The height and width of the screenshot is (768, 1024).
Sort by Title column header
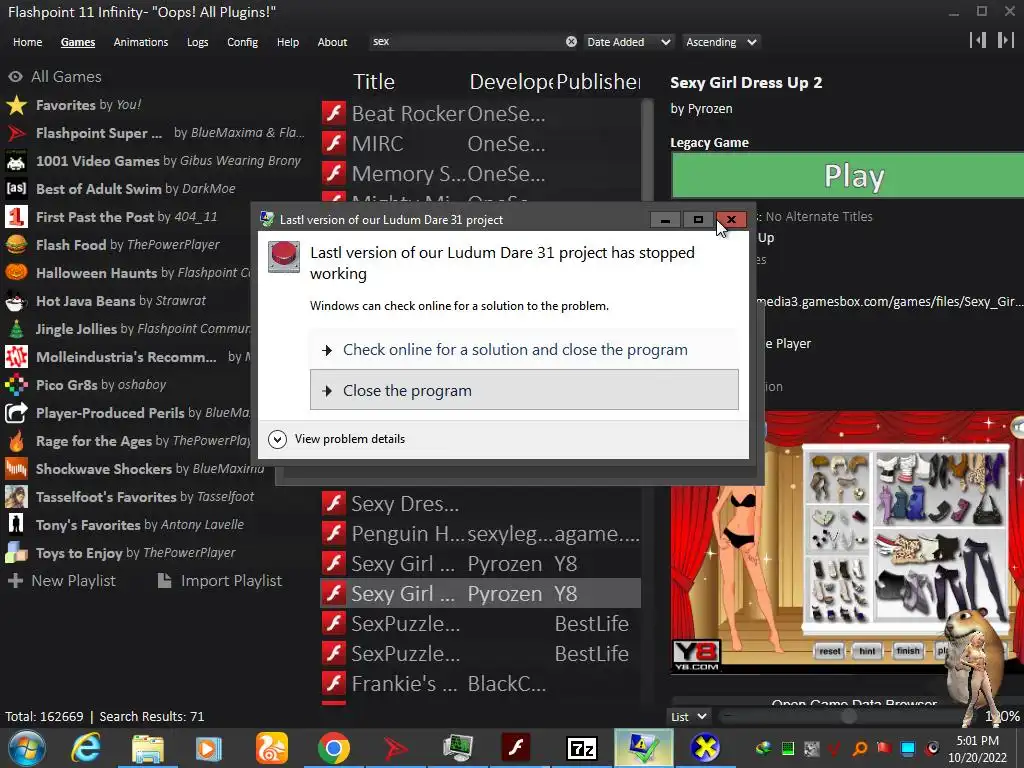374,82
